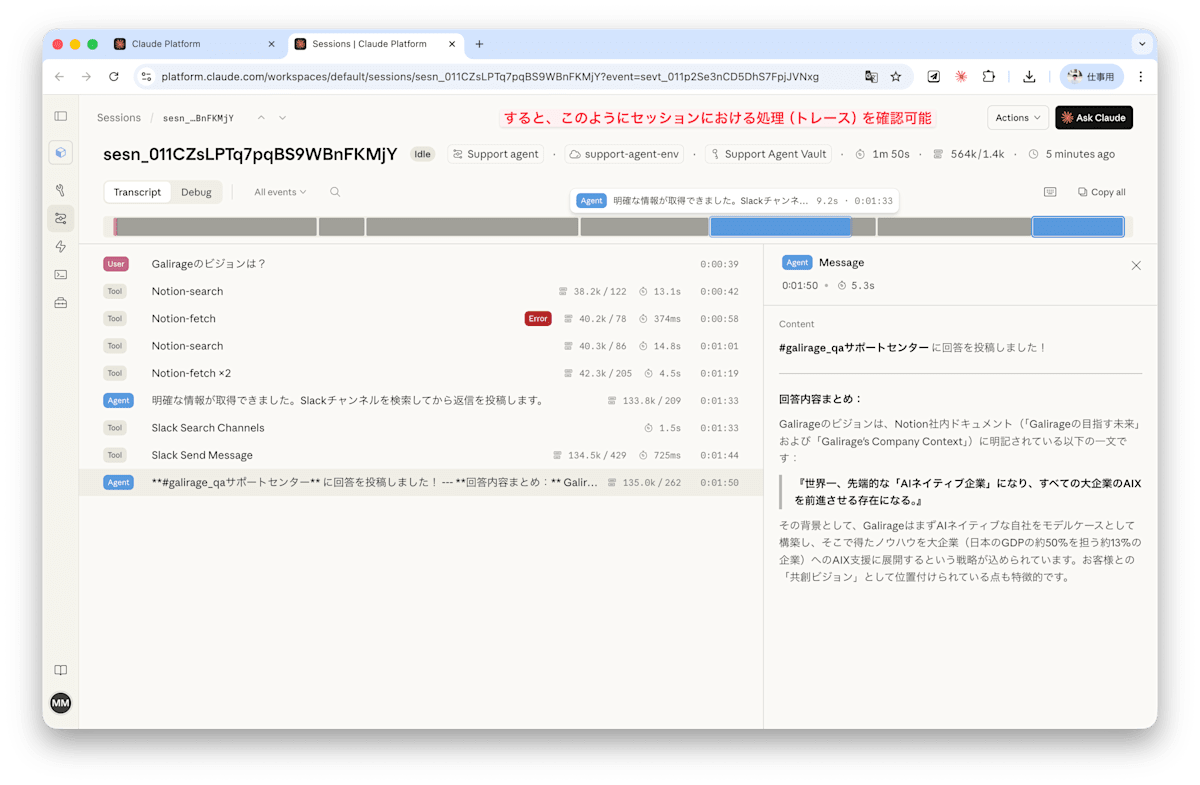This screenshot has width=1200, height=785.
Task: Select the first blue timeline segment
Action: point(780,227)
